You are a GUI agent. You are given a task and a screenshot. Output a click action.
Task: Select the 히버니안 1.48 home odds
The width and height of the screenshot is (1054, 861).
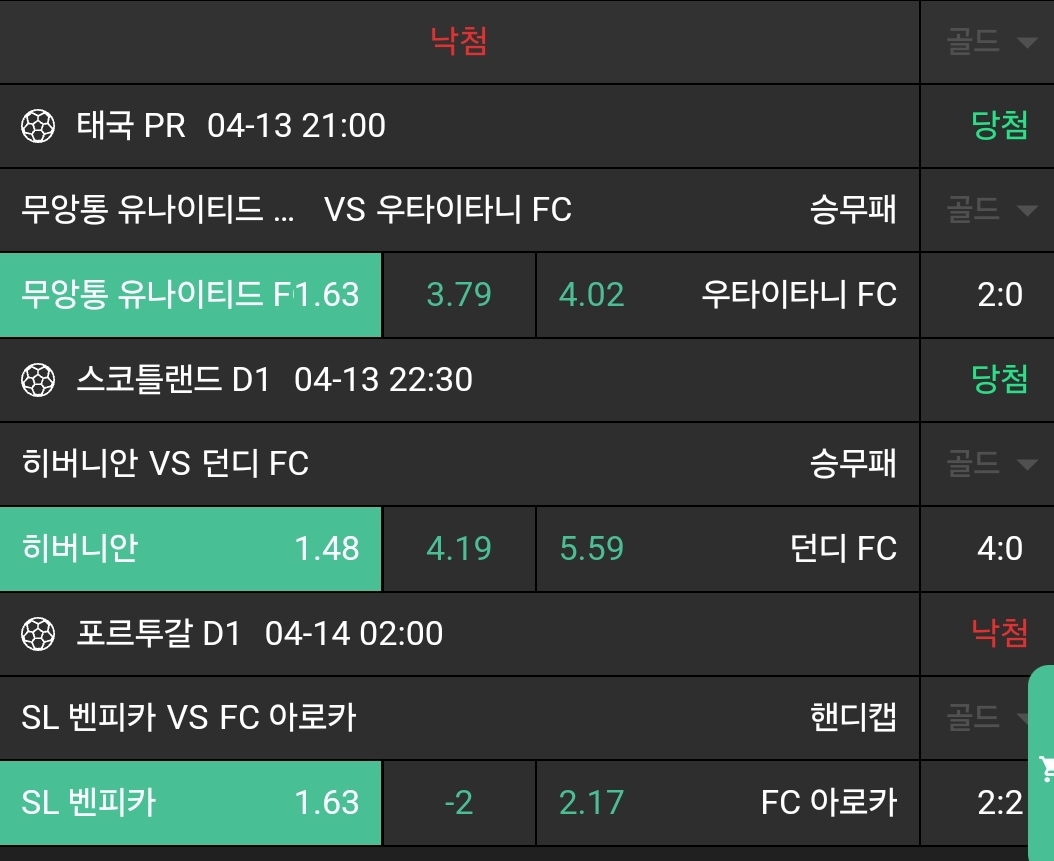190,549
